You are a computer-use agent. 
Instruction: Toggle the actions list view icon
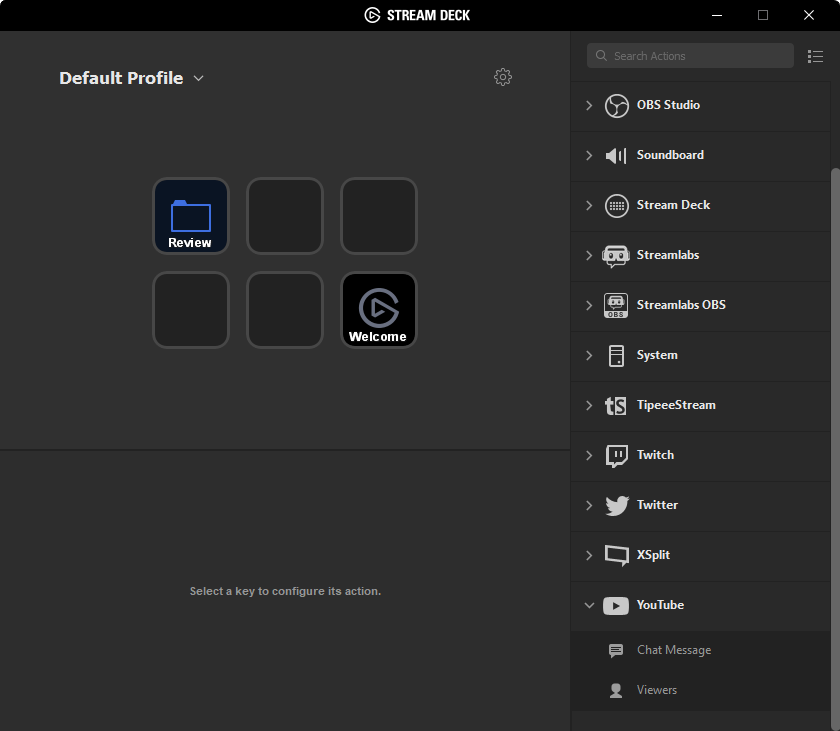[x=815, y=56]
